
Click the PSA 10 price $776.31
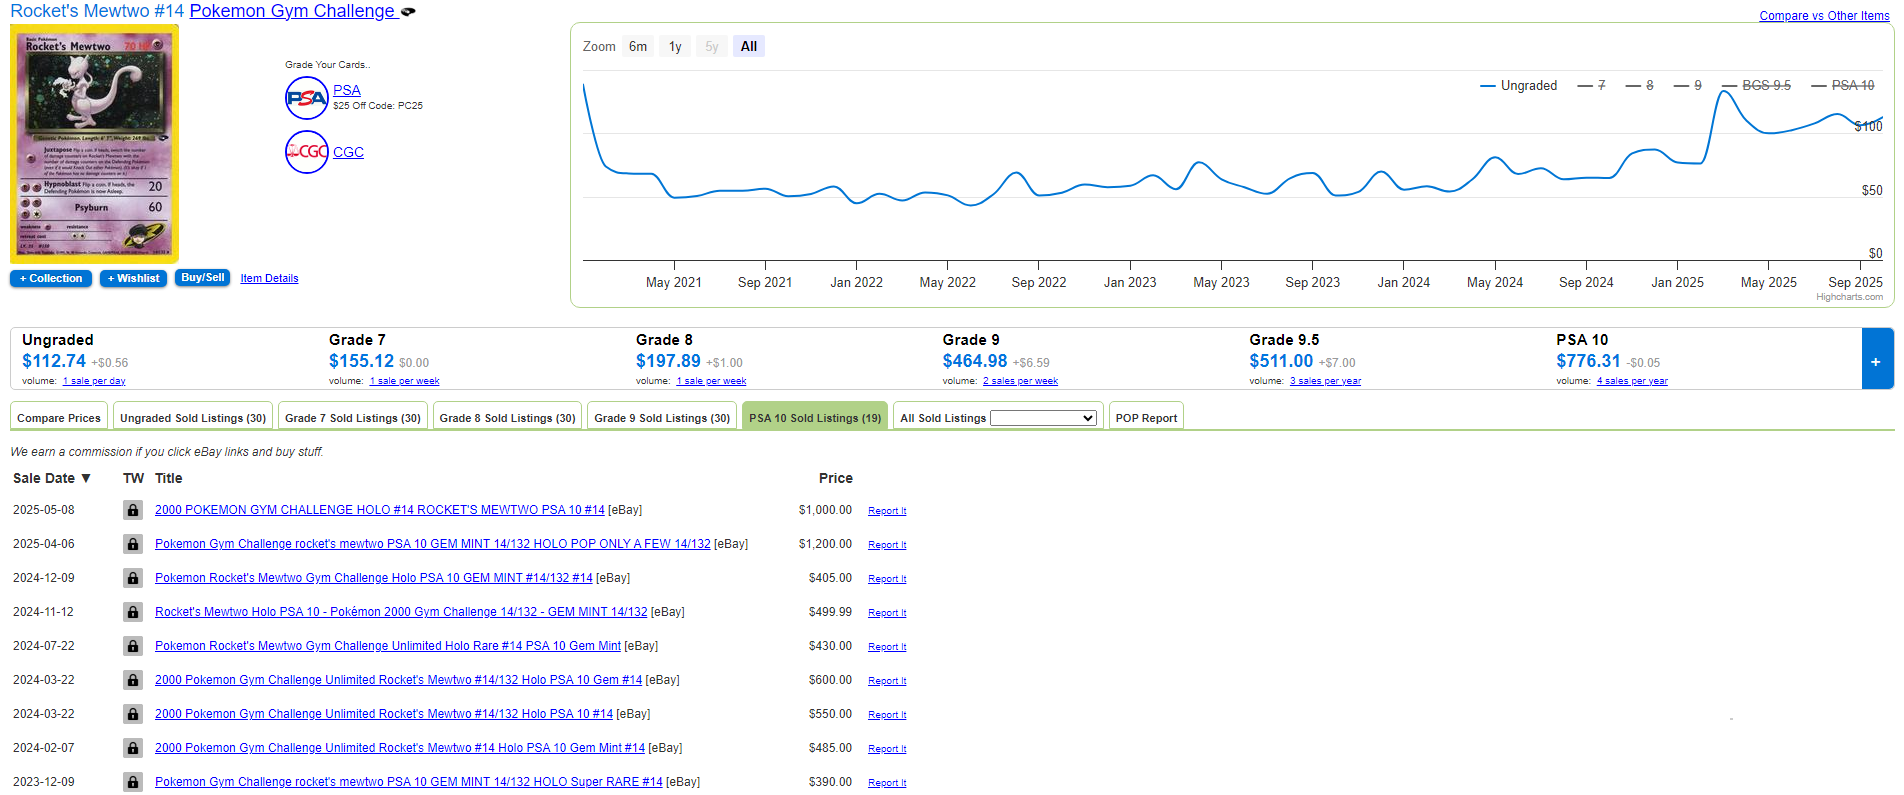pyautogui.click(x=1588, y=361)
